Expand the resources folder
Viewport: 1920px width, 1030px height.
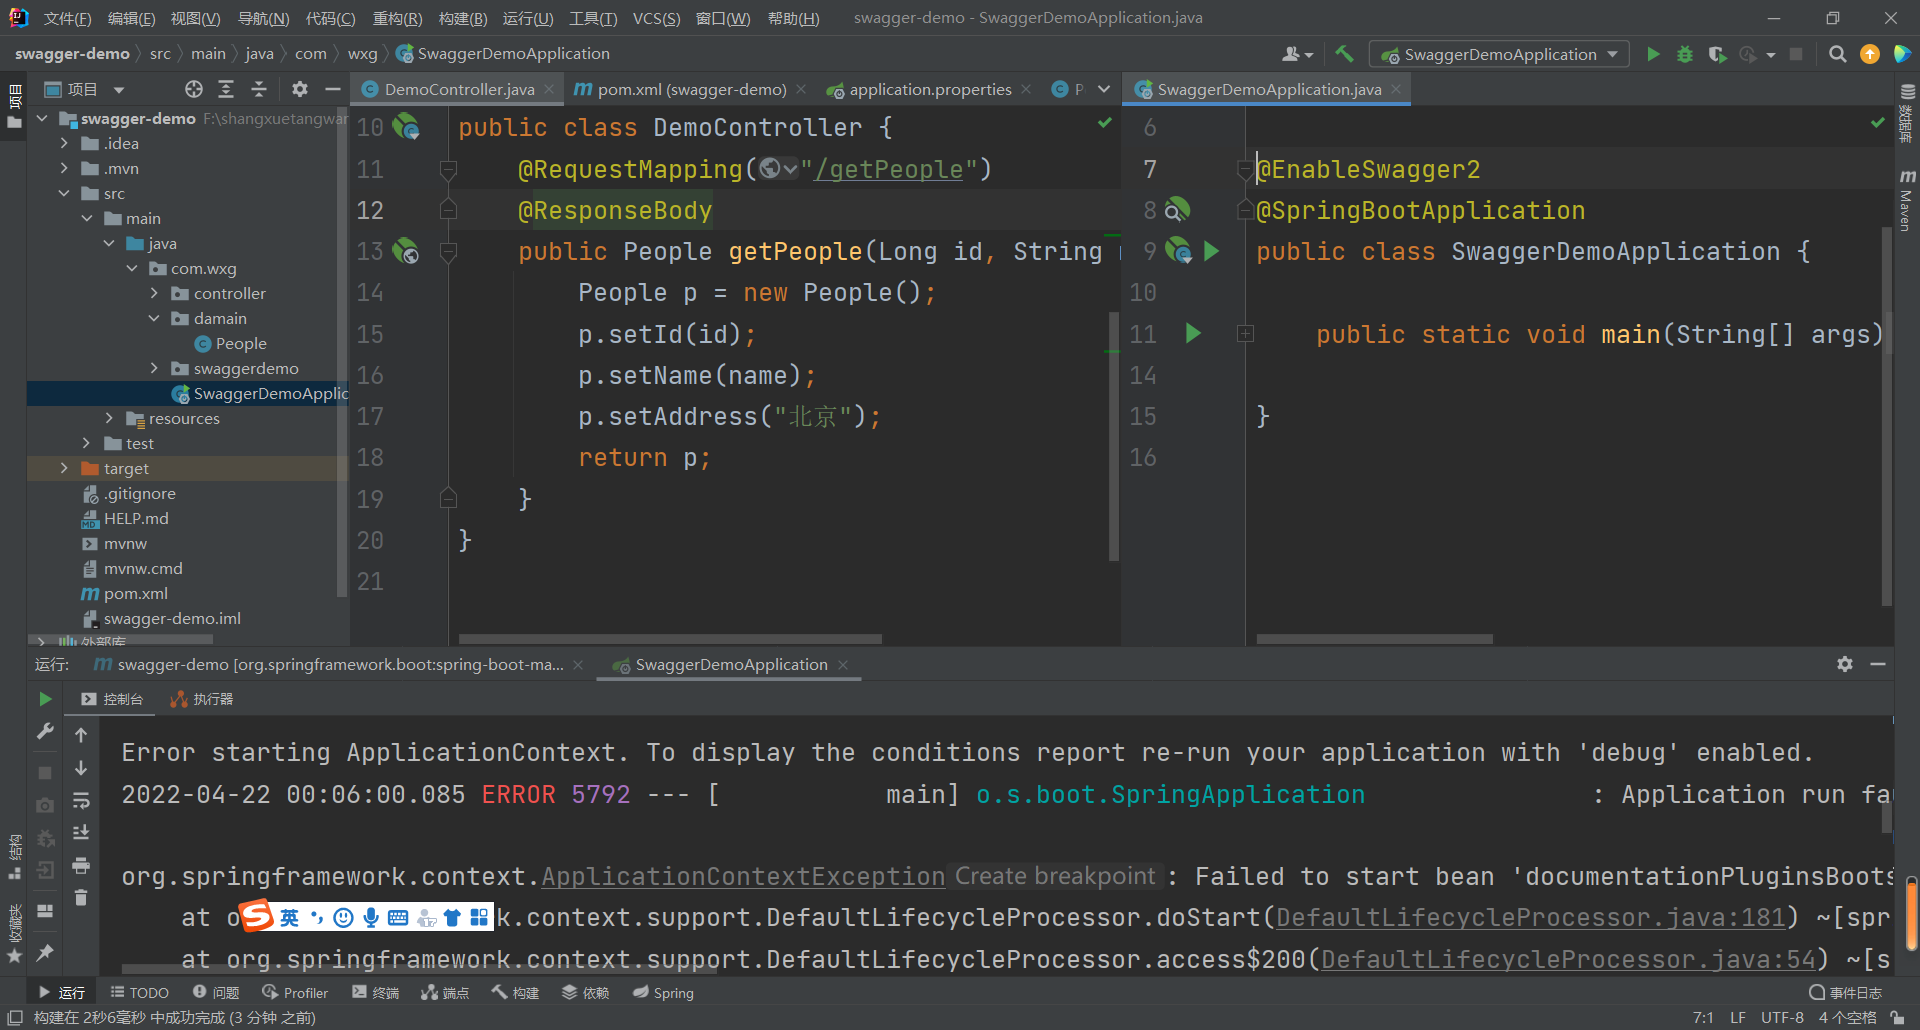(x=109, y=418)
